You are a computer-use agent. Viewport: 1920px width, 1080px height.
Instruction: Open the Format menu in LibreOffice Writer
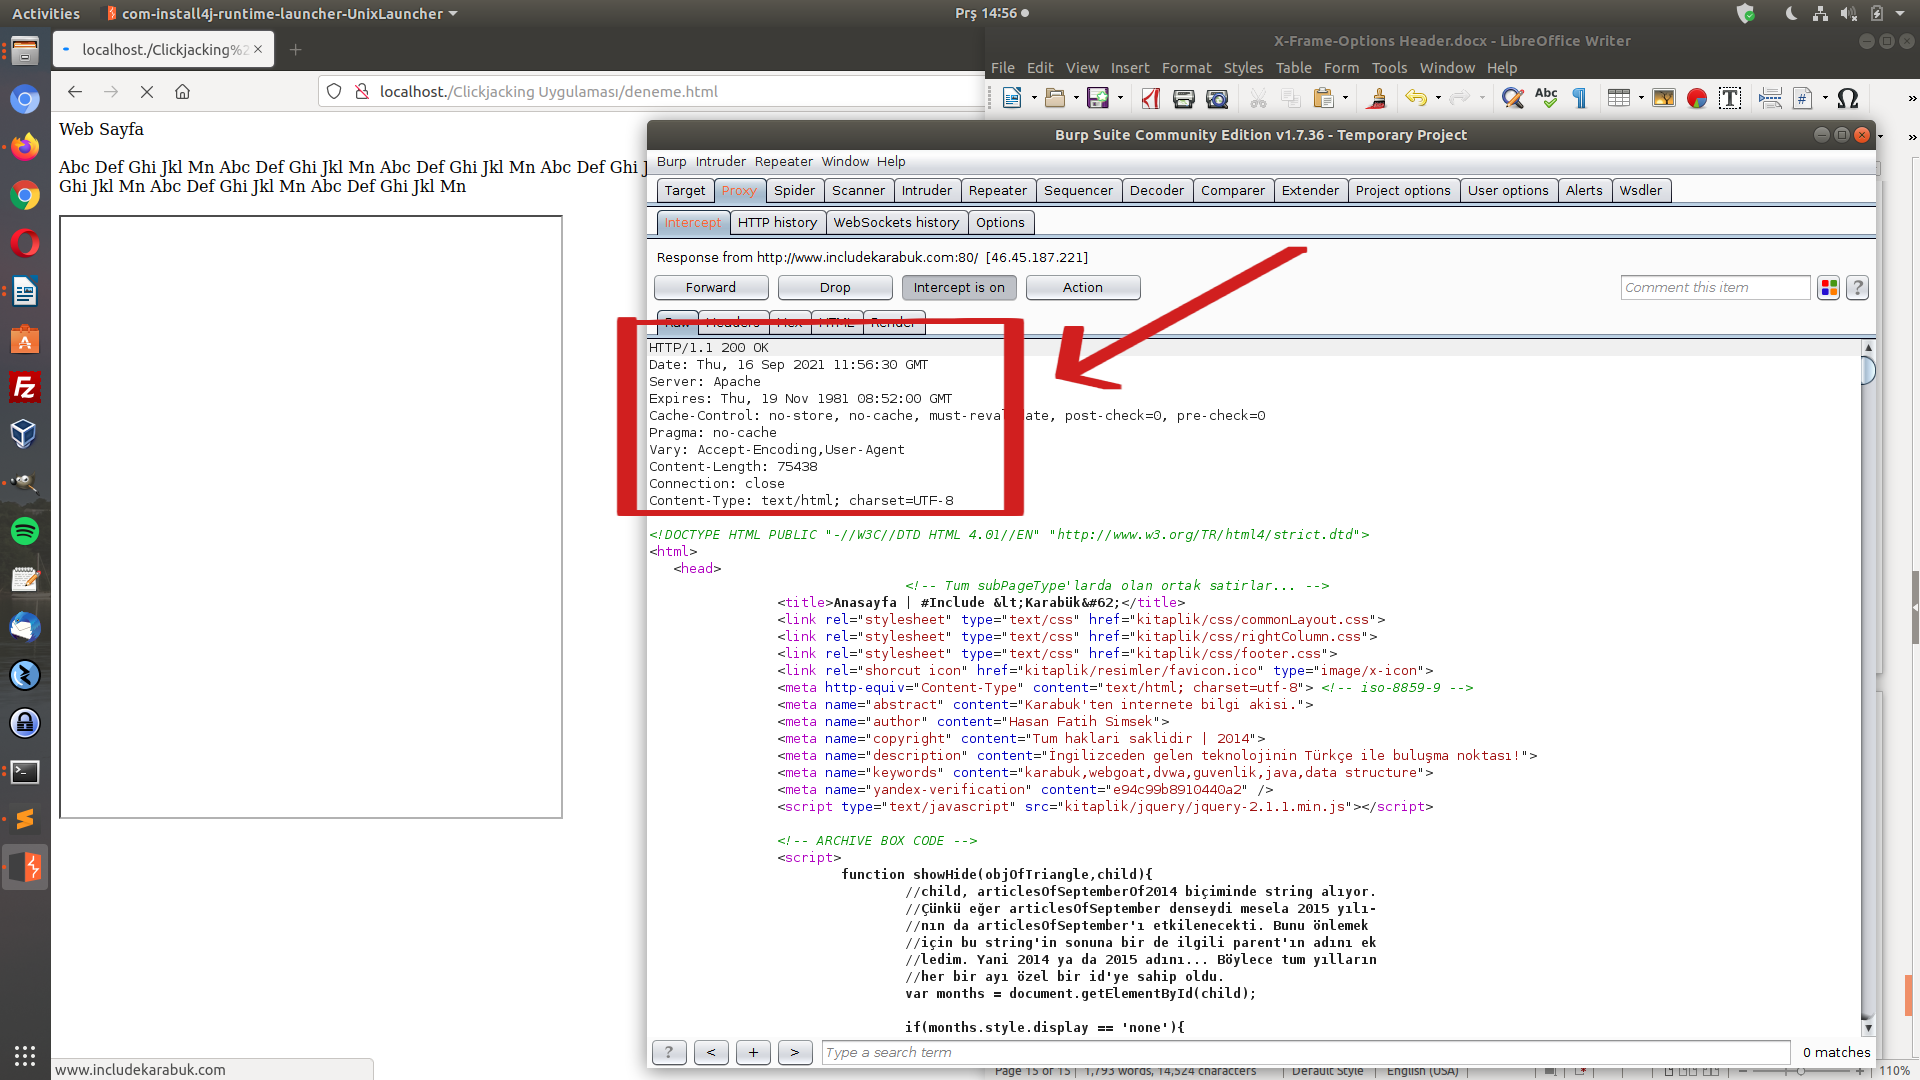coord(1187,68)
